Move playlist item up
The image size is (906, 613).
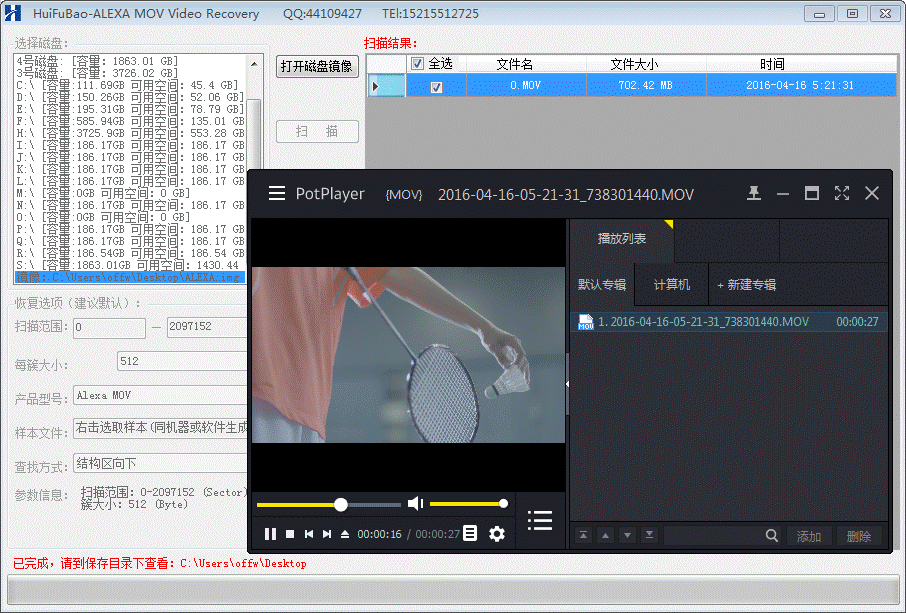pos(606,536)
